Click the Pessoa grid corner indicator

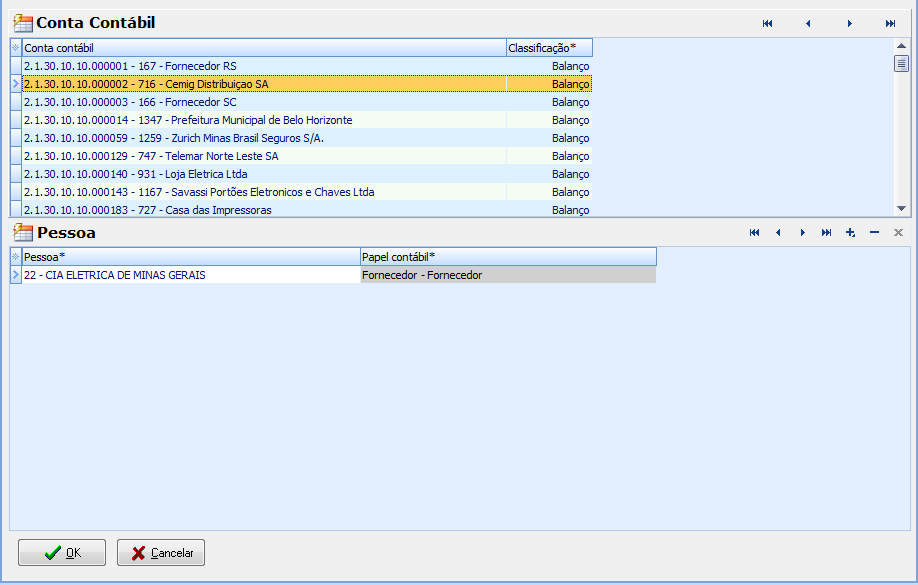click(16, 256)
